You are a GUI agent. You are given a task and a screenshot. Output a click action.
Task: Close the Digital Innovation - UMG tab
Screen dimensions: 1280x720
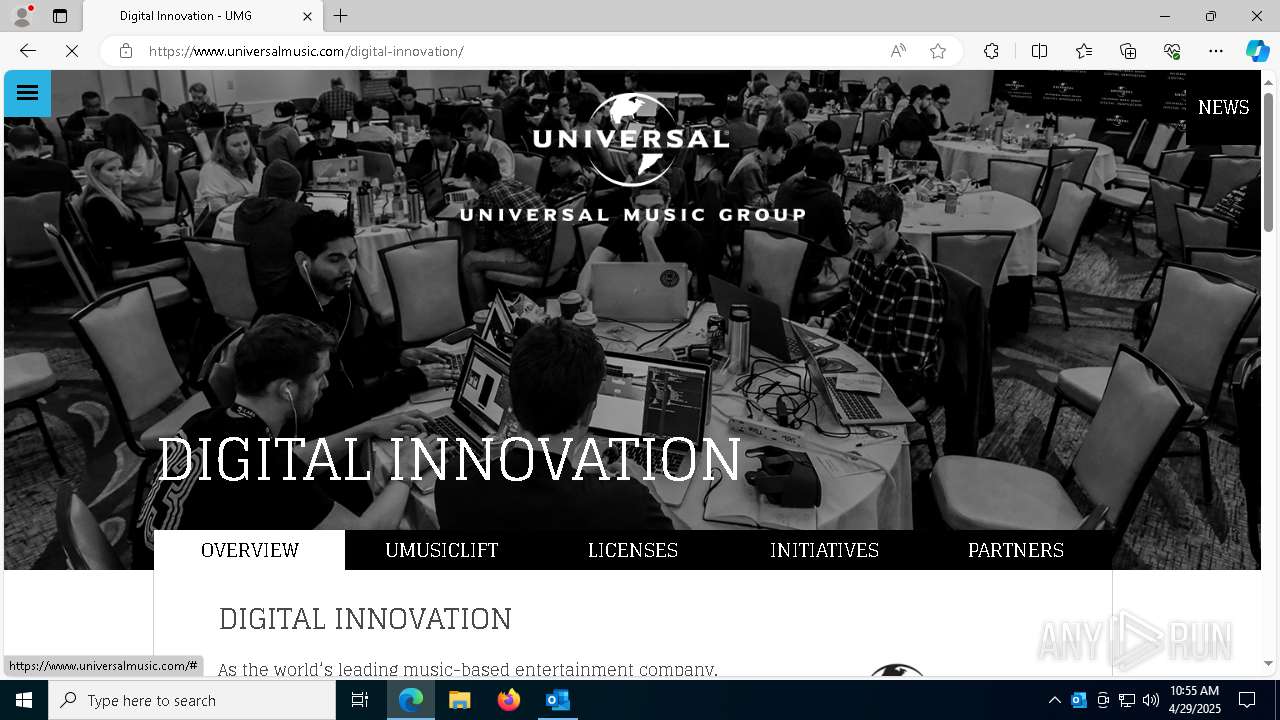(x=308, y=16)
